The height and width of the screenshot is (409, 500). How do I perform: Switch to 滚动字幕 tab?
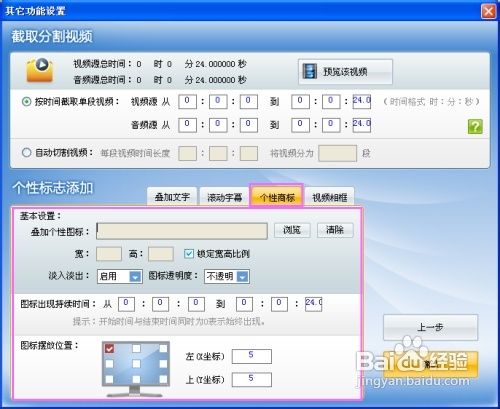(x=224, y=197)
